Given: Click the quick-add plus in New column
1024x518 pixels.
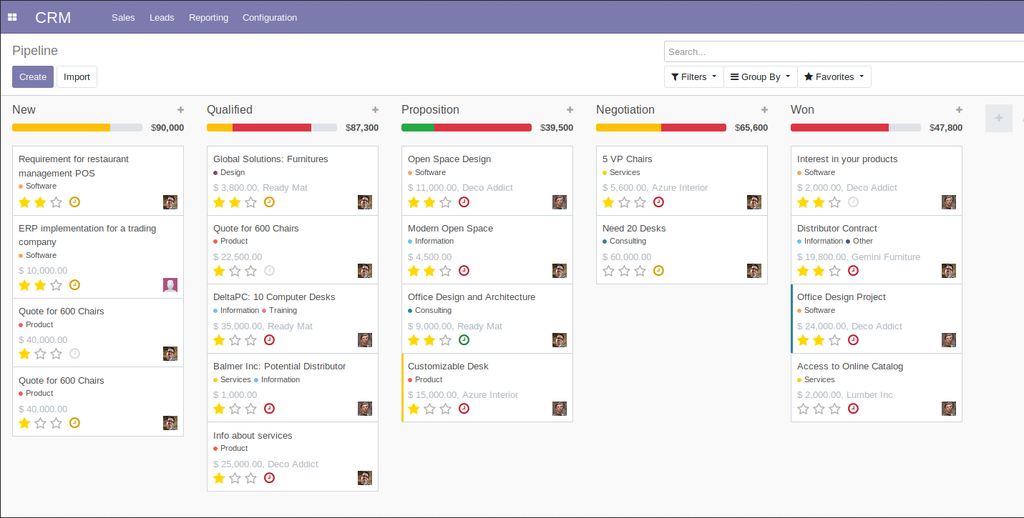Looking at the screenshot, I should [181, 110].
